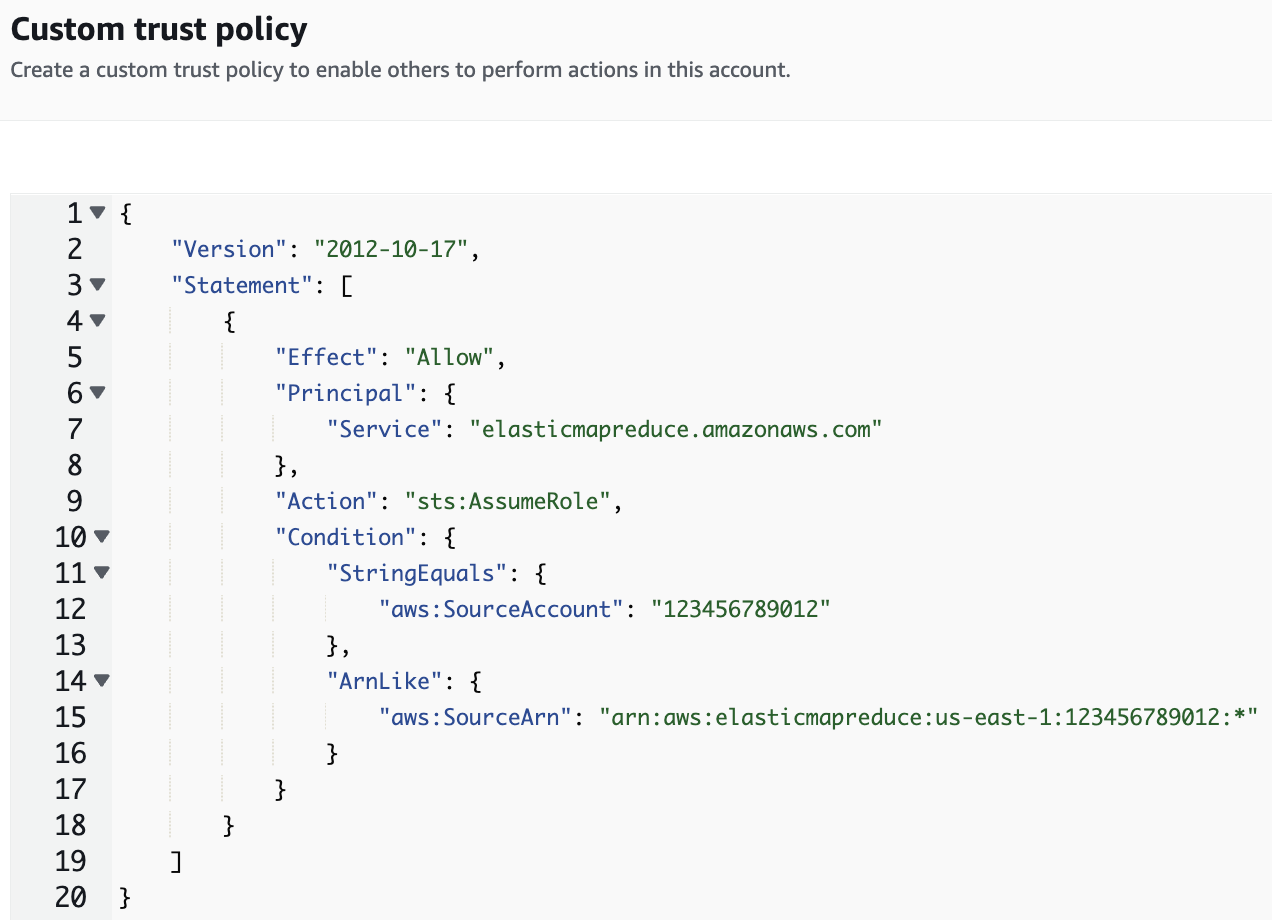Click the "aws:SourceArn" condition key
The image size is (1272, 920).
(x=475, y=717)
